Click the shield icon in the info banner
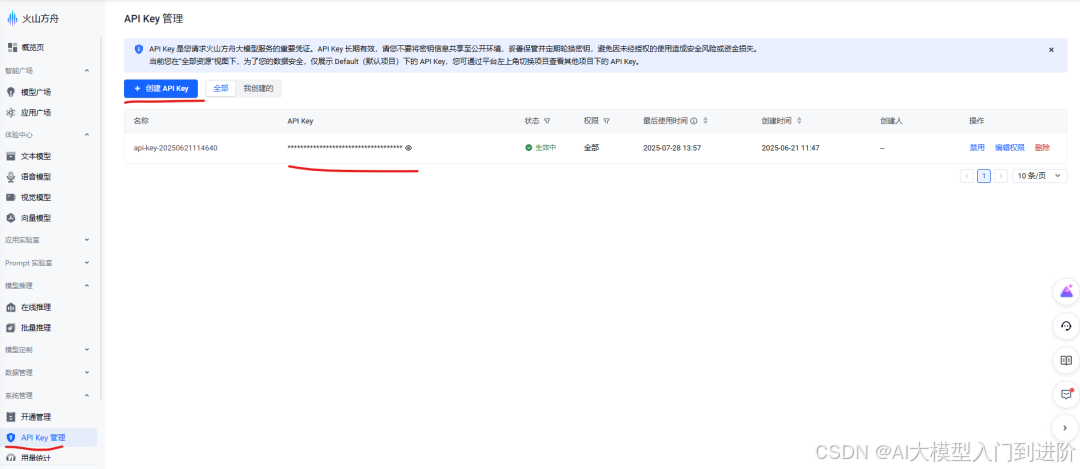Screen dimensions: 1080x469 point(138,50)
